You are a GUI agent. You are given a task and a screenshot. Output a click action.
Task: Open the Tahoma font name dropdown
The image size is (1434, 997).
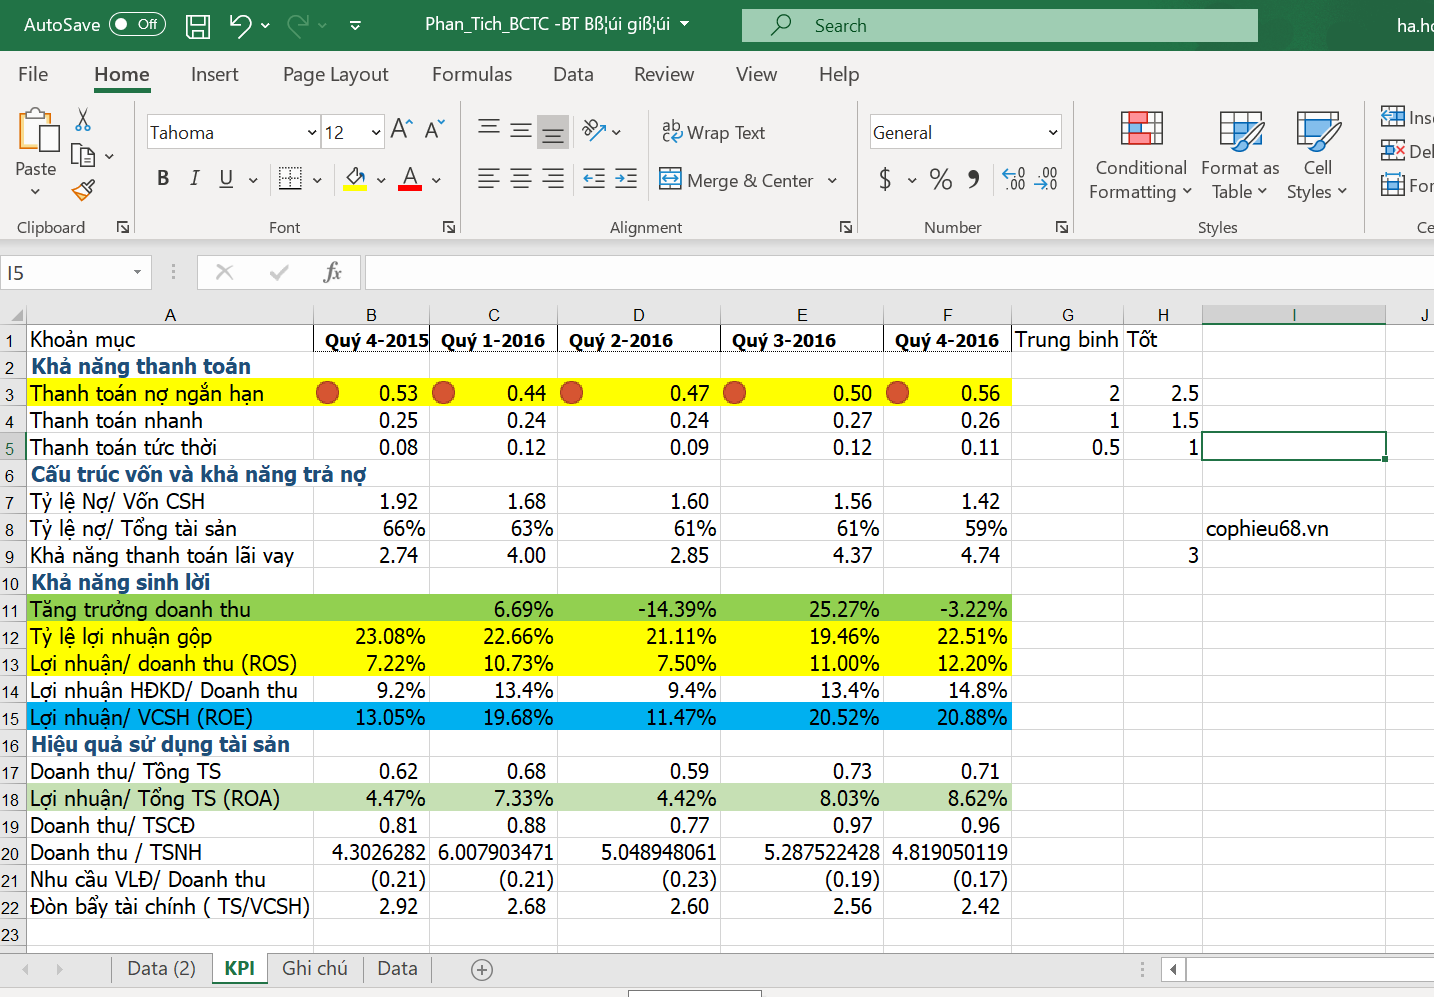(312, 133)
